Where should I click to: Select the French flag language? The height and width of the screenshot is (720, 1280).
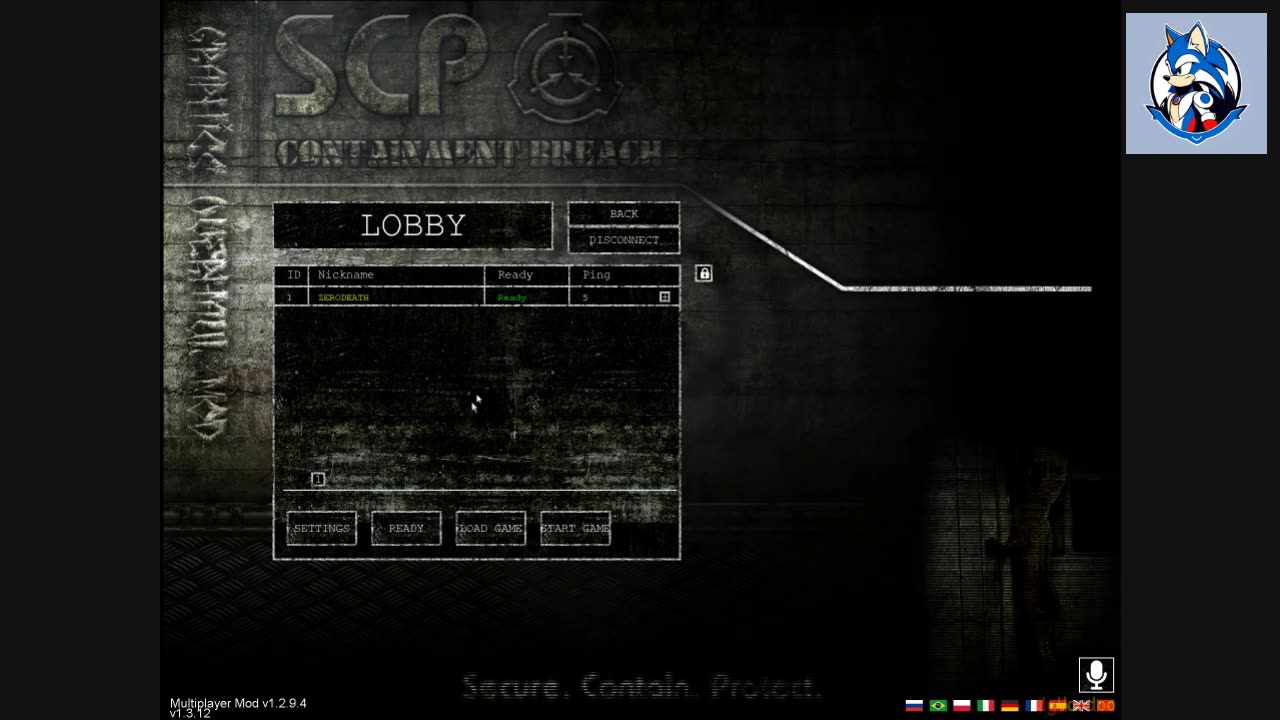click(1034, 705)
